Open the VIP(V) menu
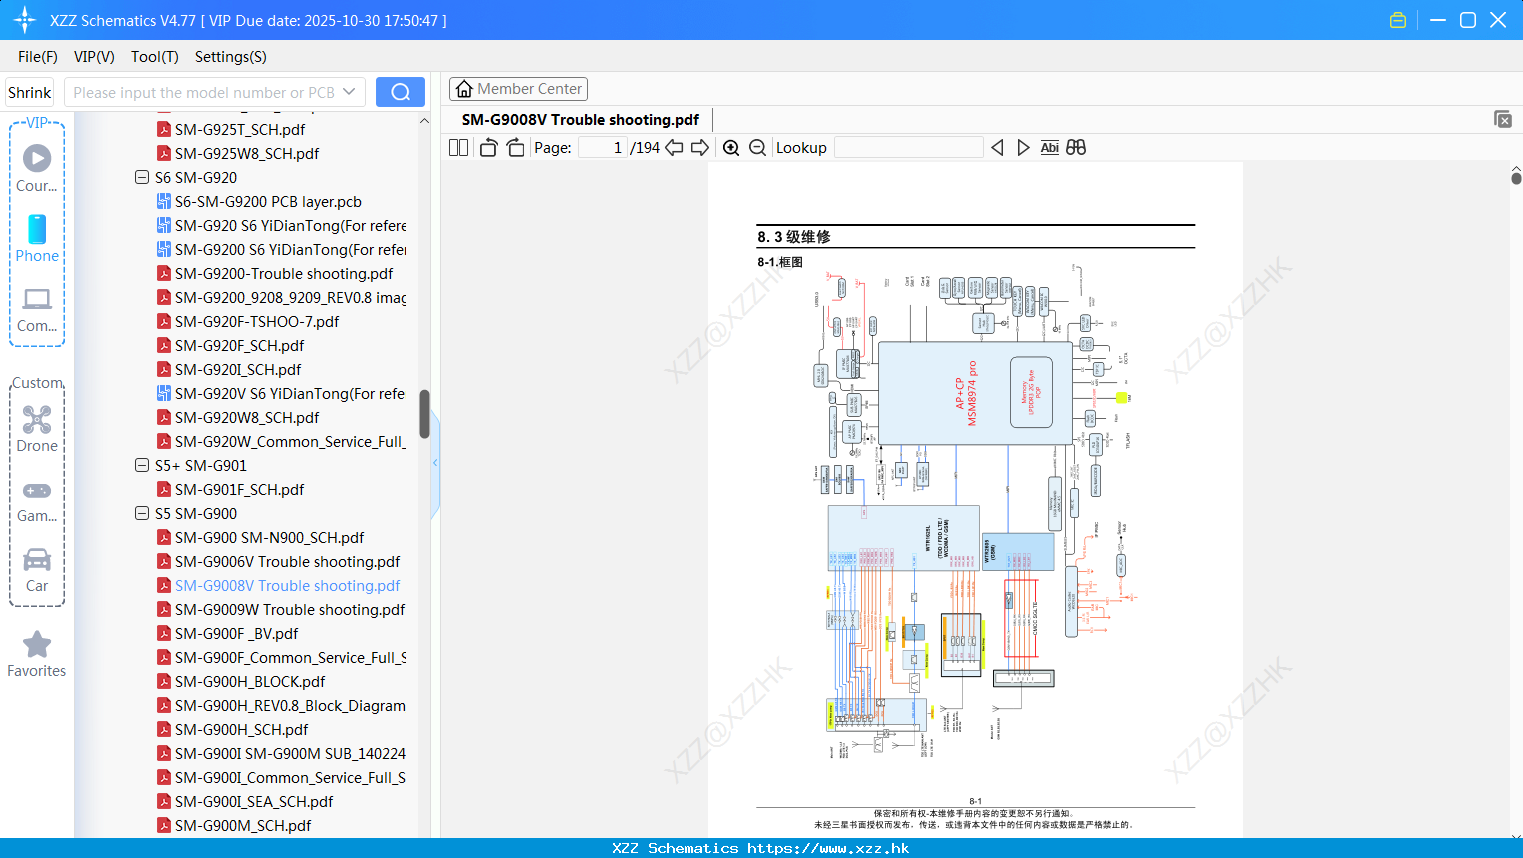This screenshot has width=1523, height=858. [94, 57]
